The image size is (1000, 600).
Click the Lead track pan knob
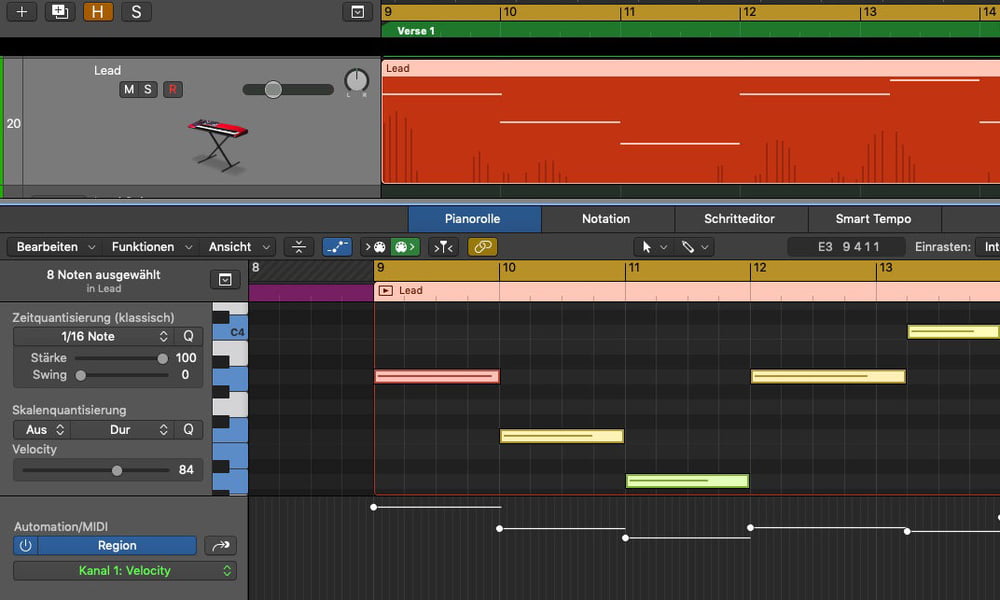tap(357, 81)
